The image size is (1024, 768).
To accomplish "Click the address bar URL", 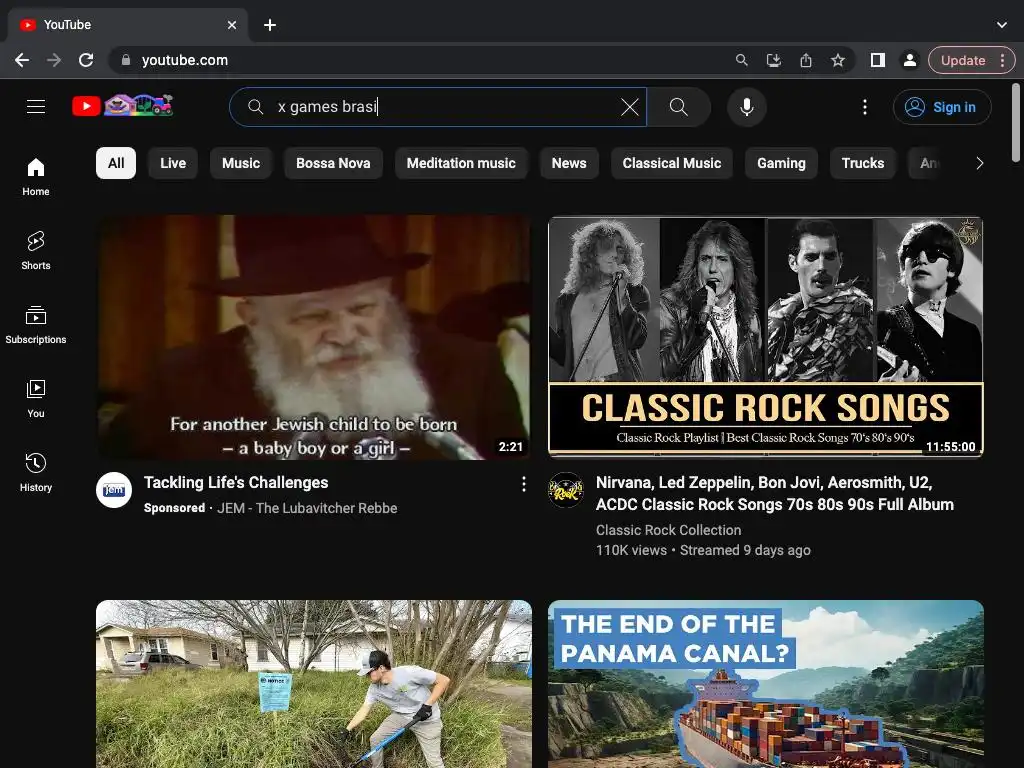I will pos(185,60).
